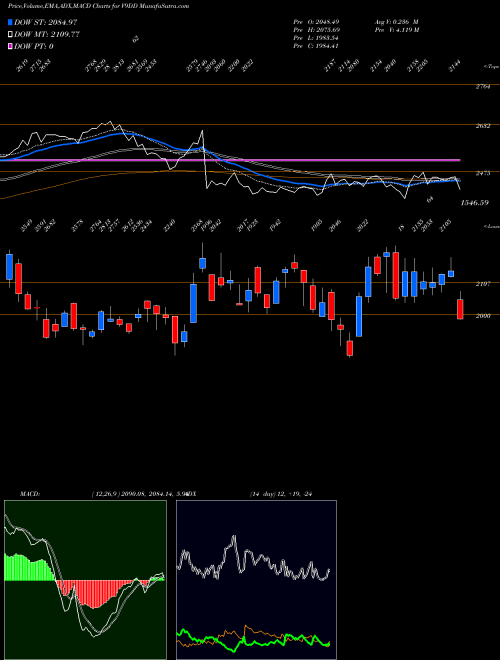Click the blue DOW ST legend swatch
Viewport: 500px width, 660px height.
10,22
